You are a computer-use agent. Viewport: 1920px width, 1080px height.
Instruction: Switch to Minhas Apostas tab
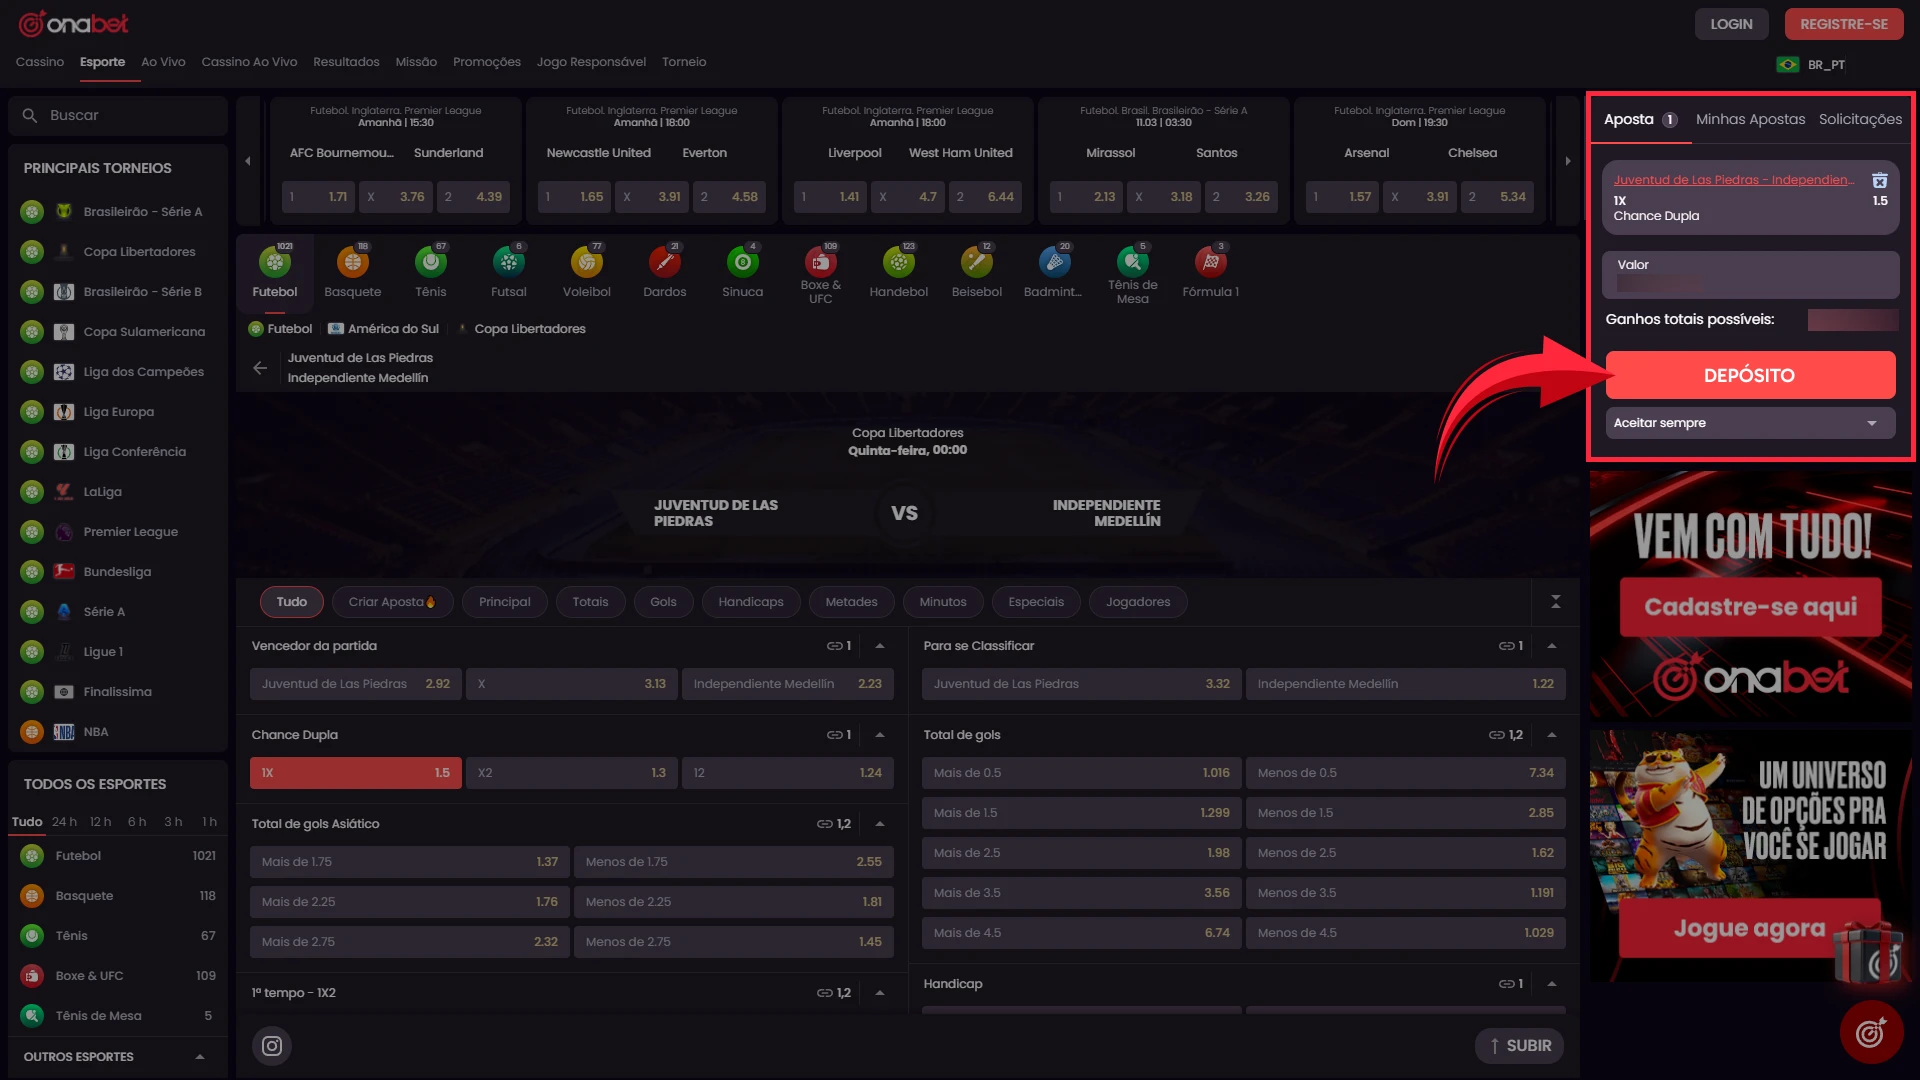point(1750,119)
